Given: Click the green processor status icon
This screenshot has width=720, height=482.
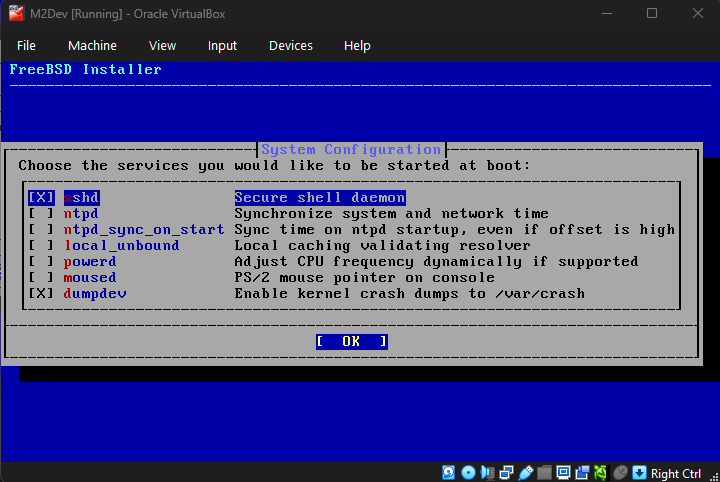Looking at the screenshot, I should click(x=601, y=473).
